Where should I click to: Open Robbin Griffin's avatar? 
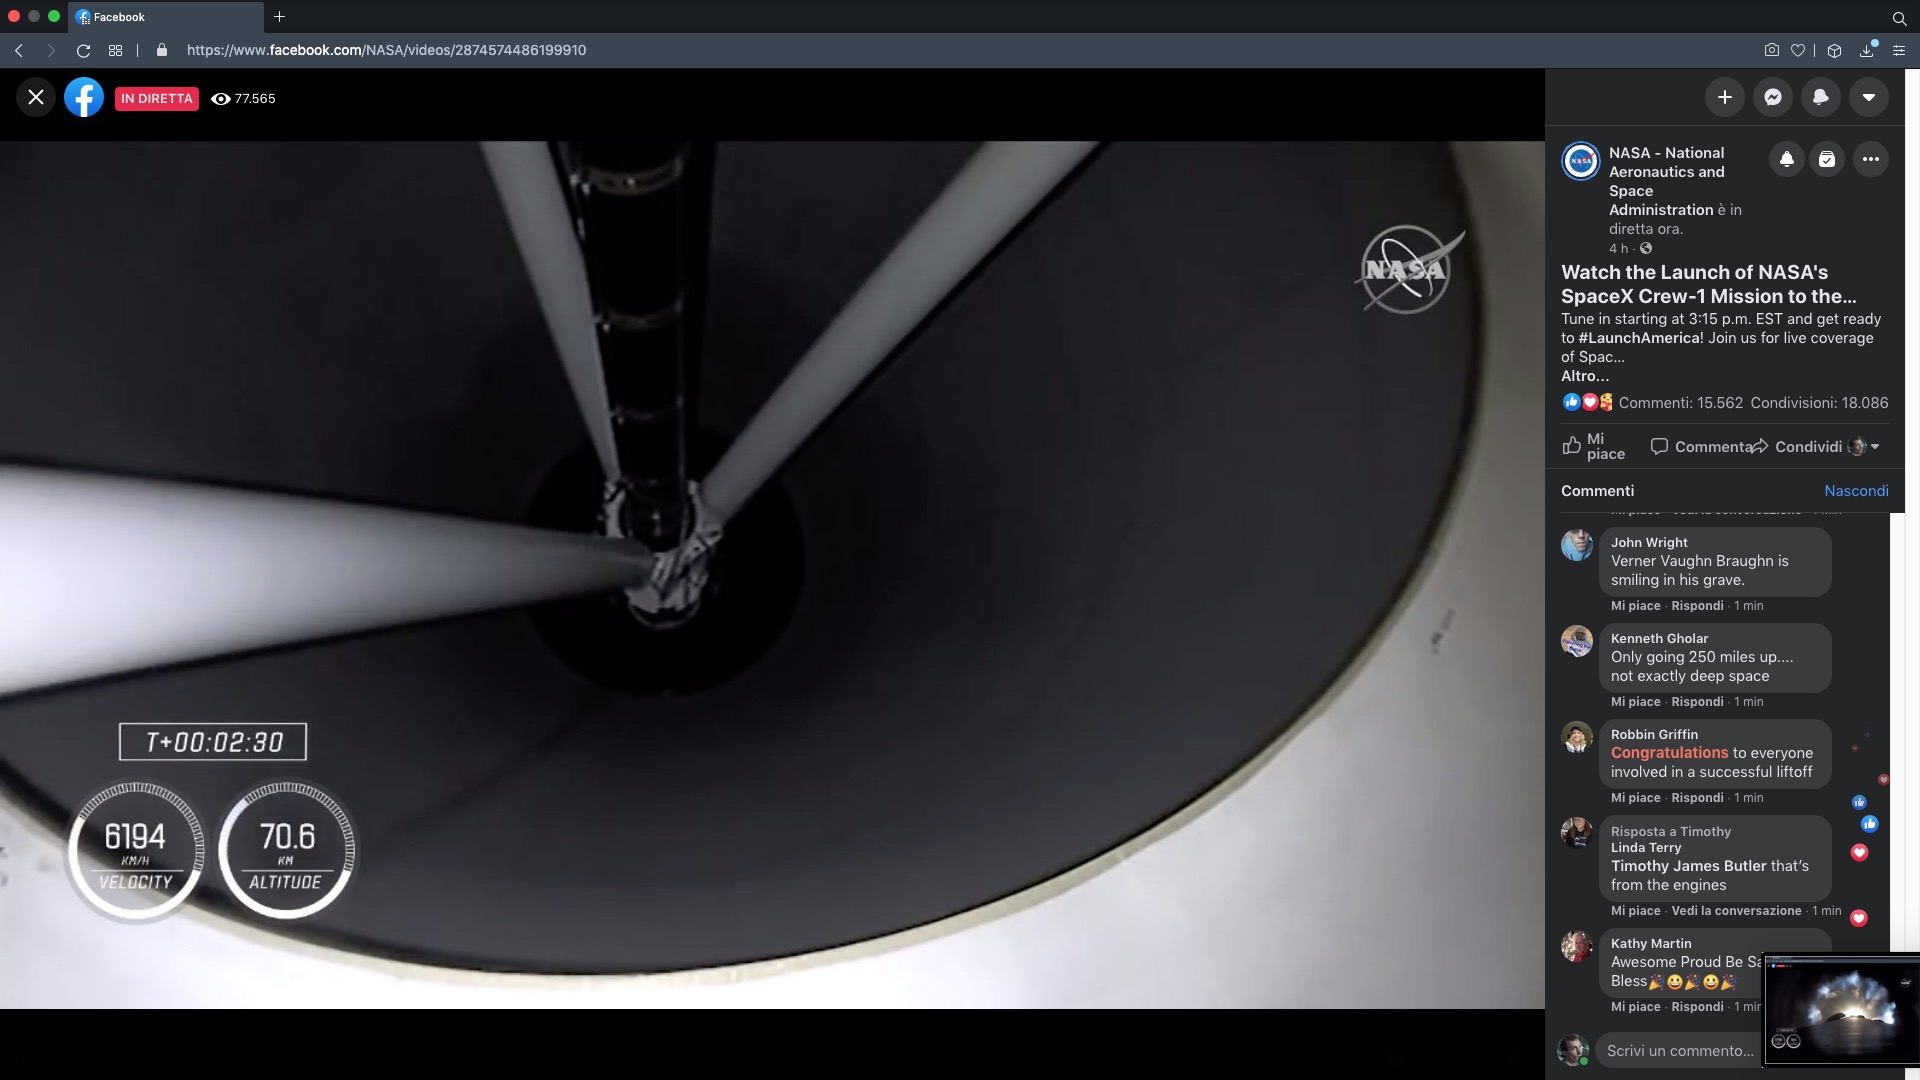1577,738
